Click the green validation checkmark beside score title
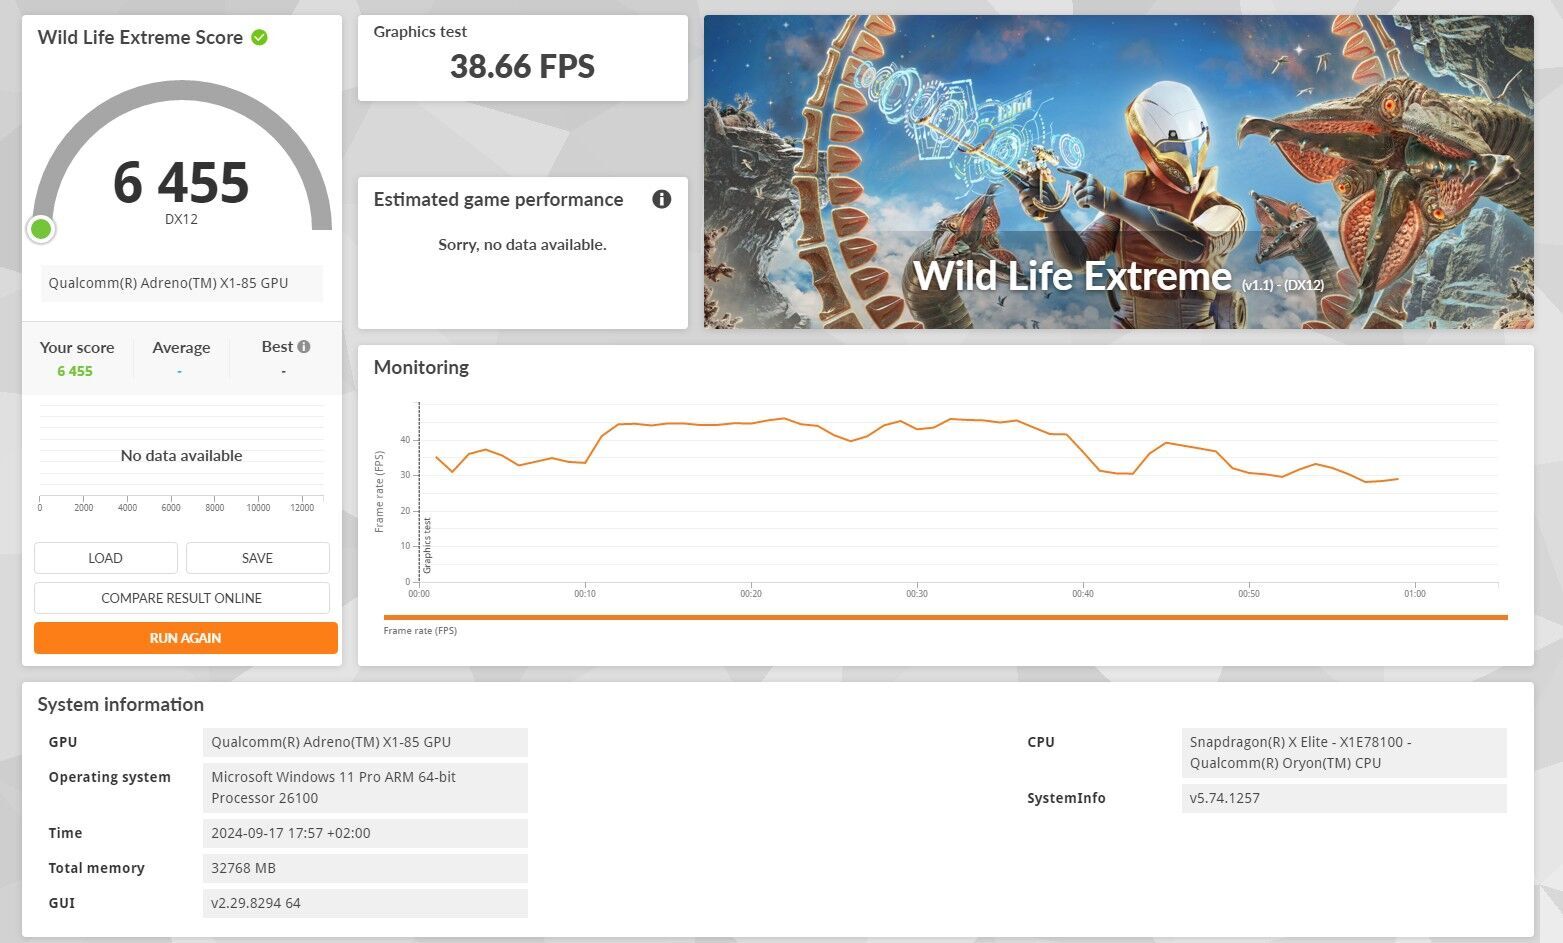The height and width of the screenshot is (943, 1563). (259, 38)
